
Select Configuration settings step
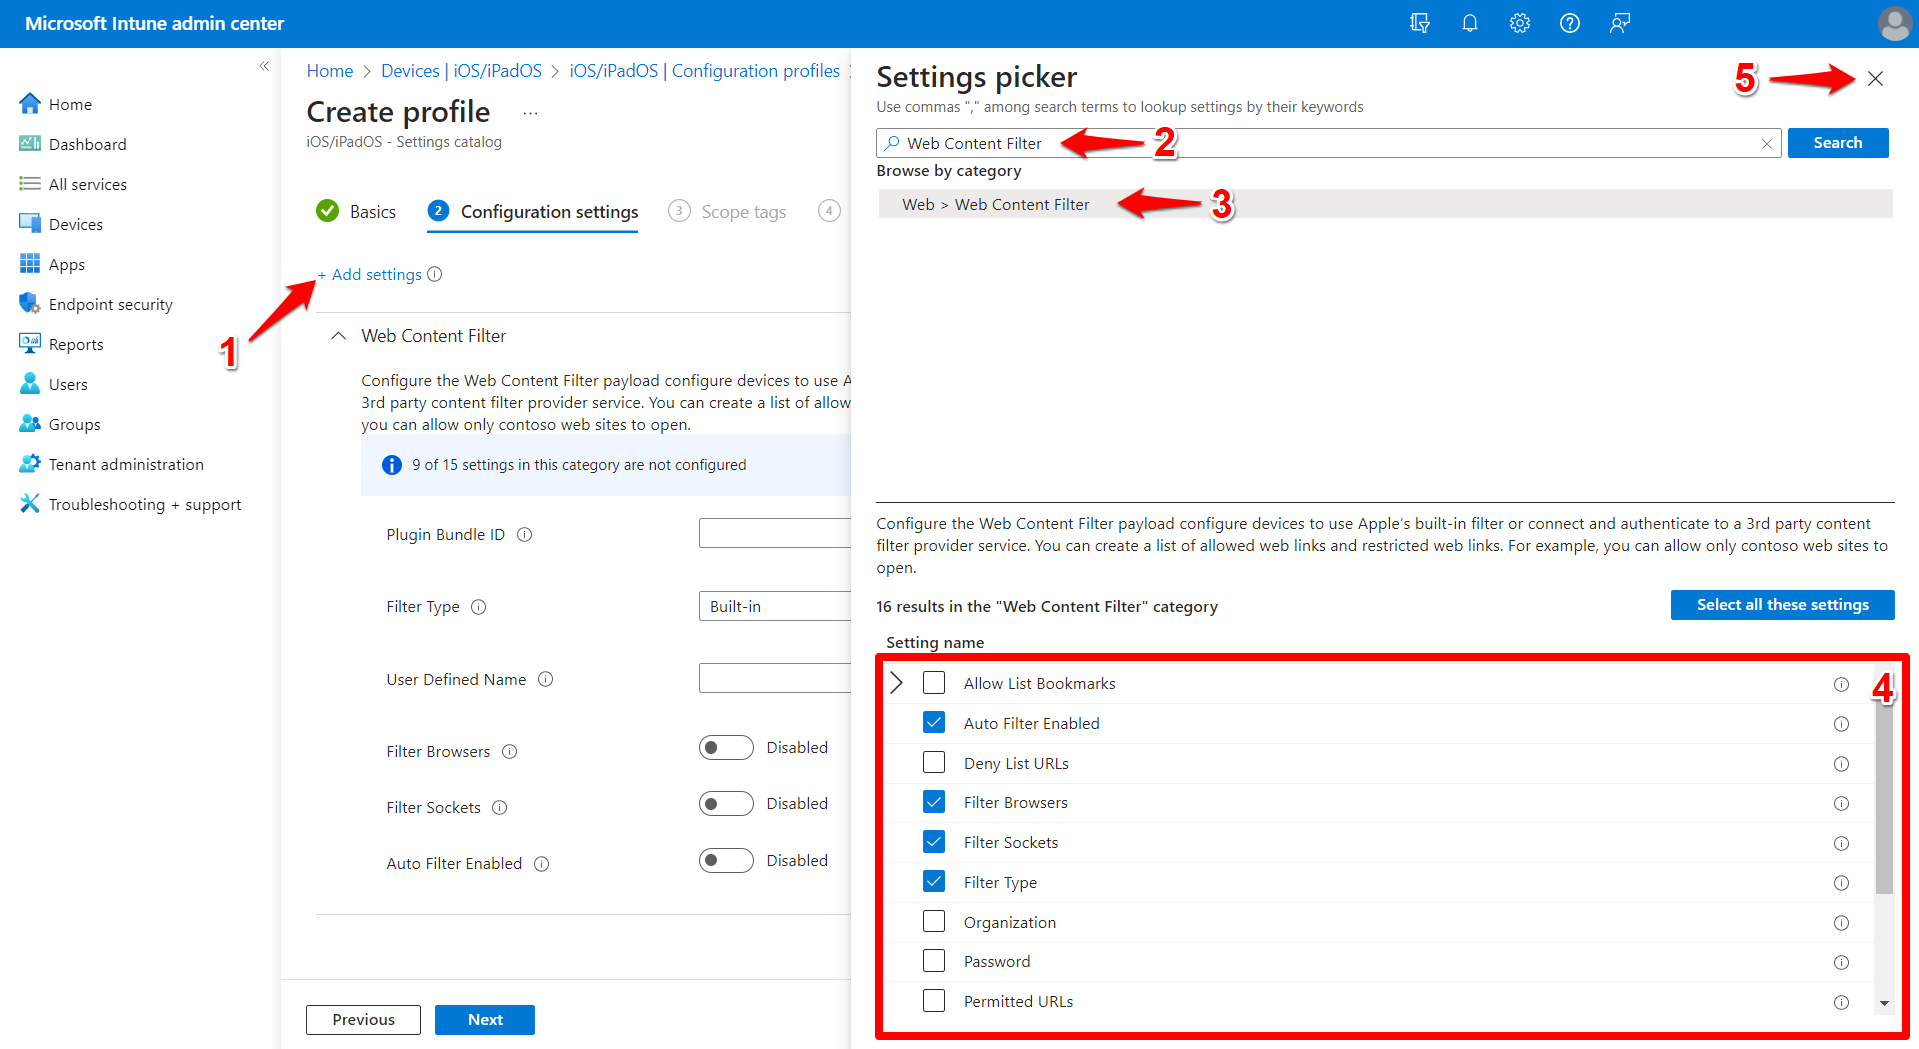[x=532, y=211]
